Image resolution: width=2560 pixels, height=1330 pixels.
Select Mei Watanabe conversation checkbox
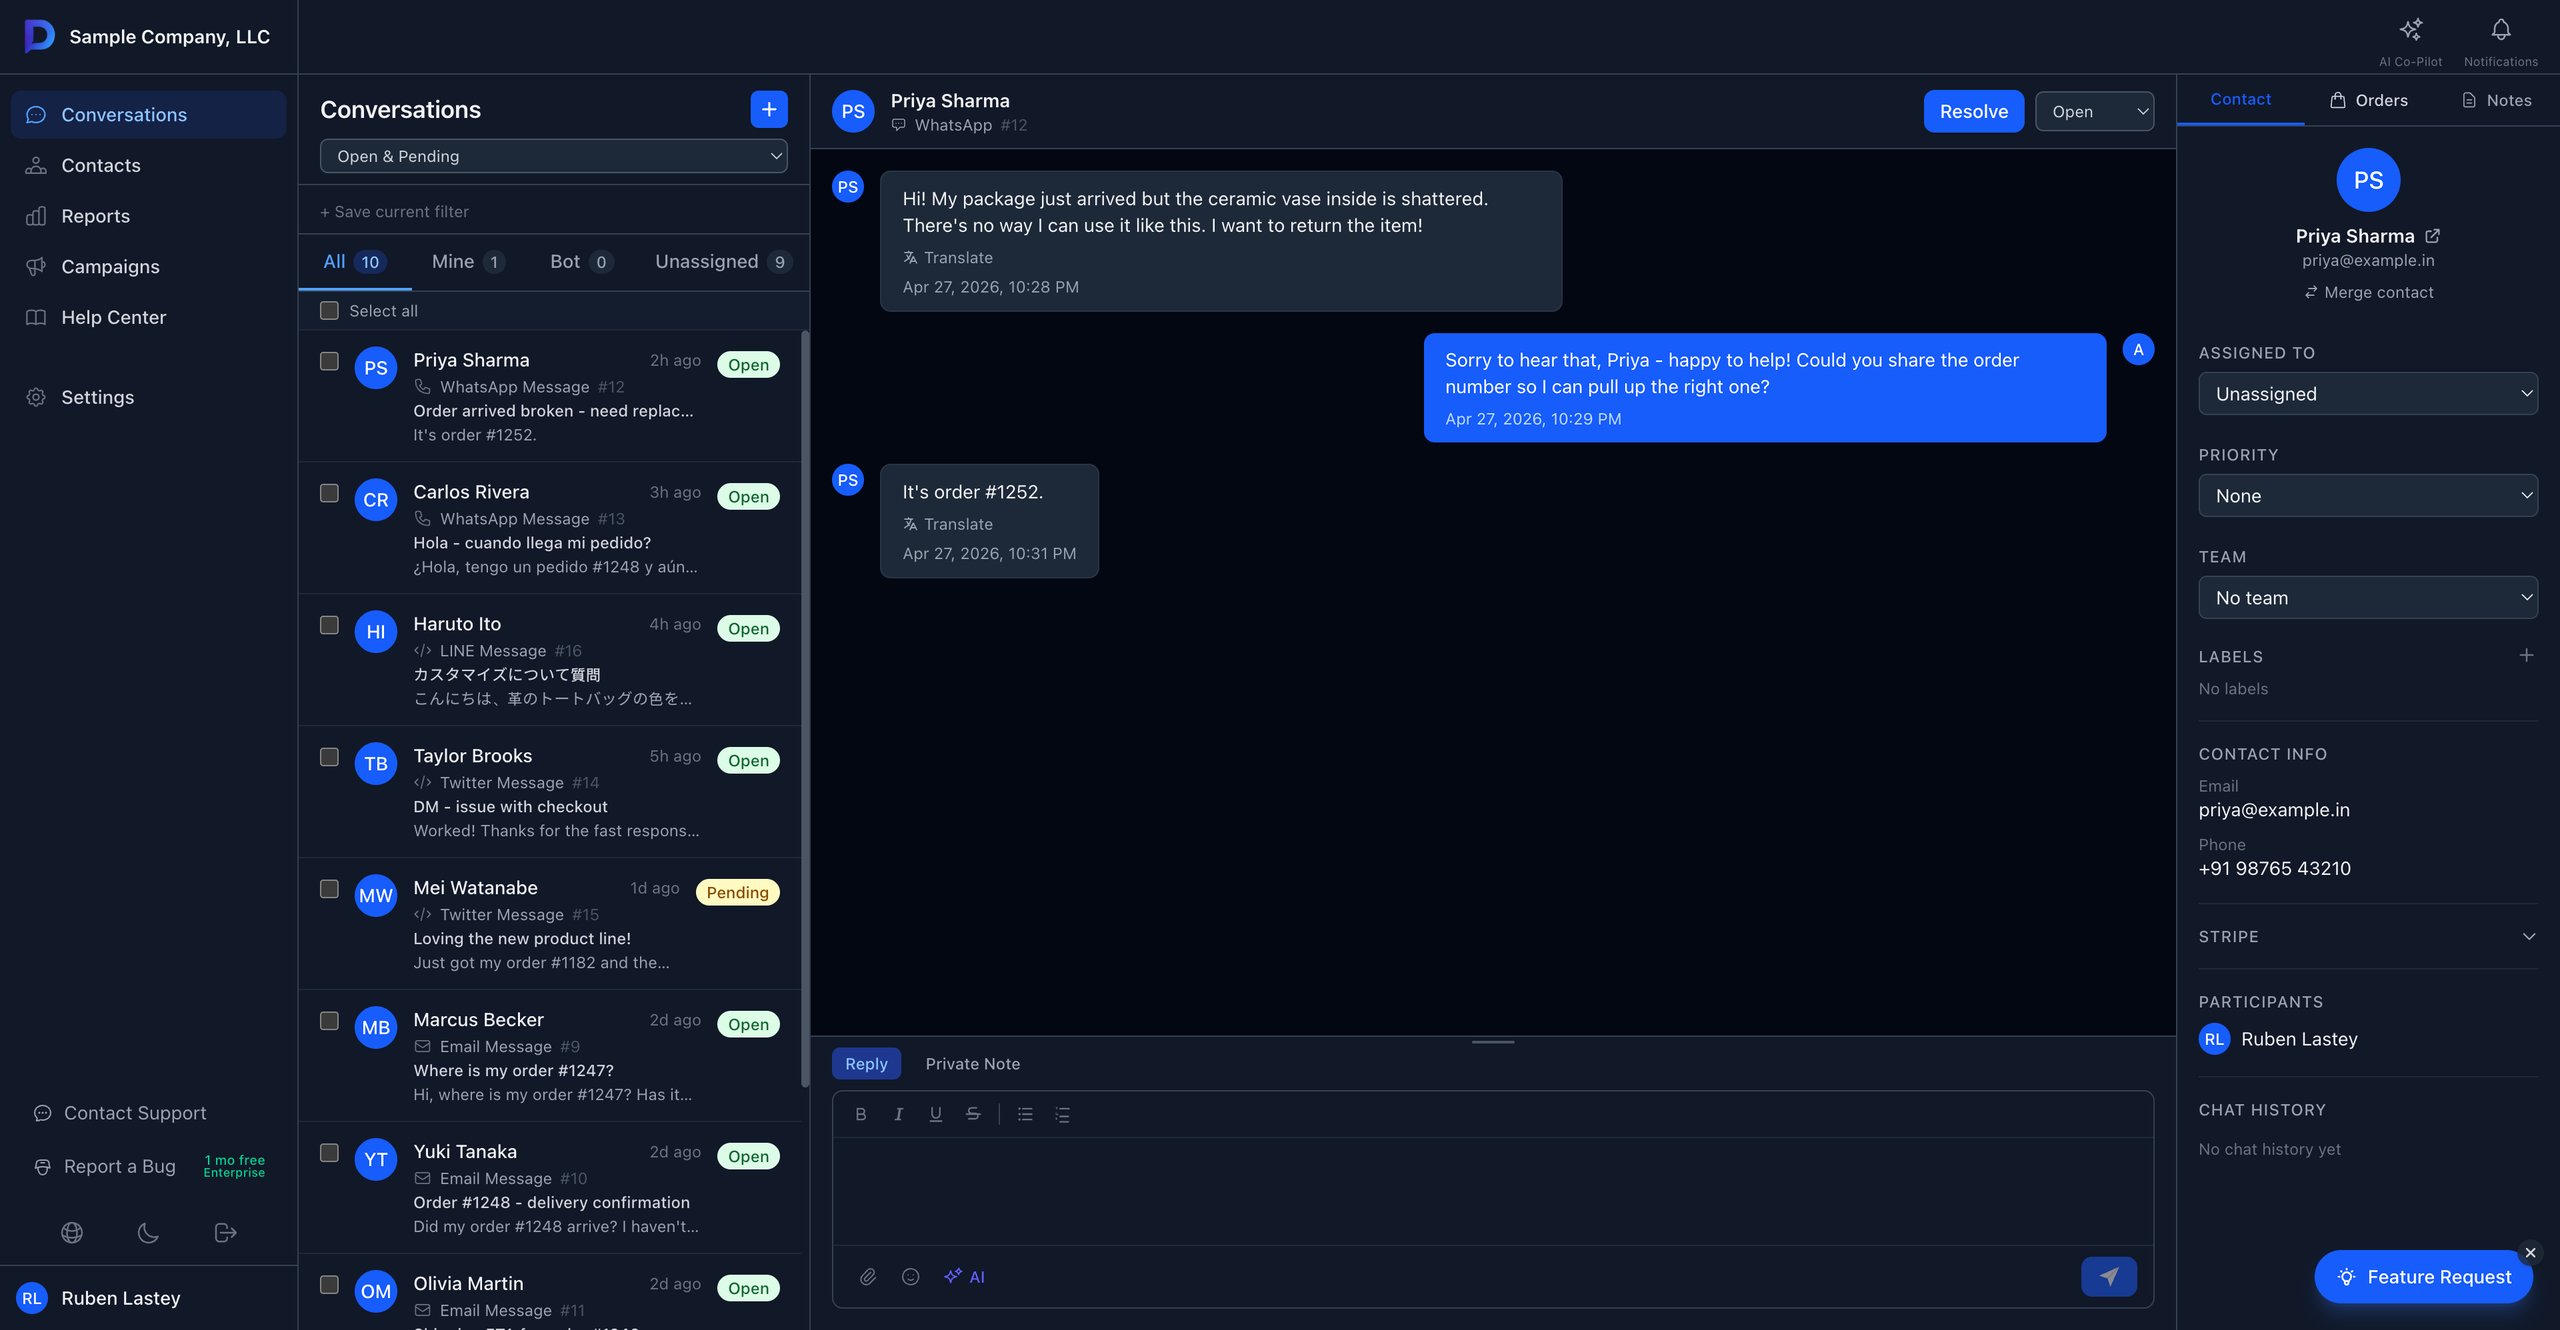[x=329, y=889]
